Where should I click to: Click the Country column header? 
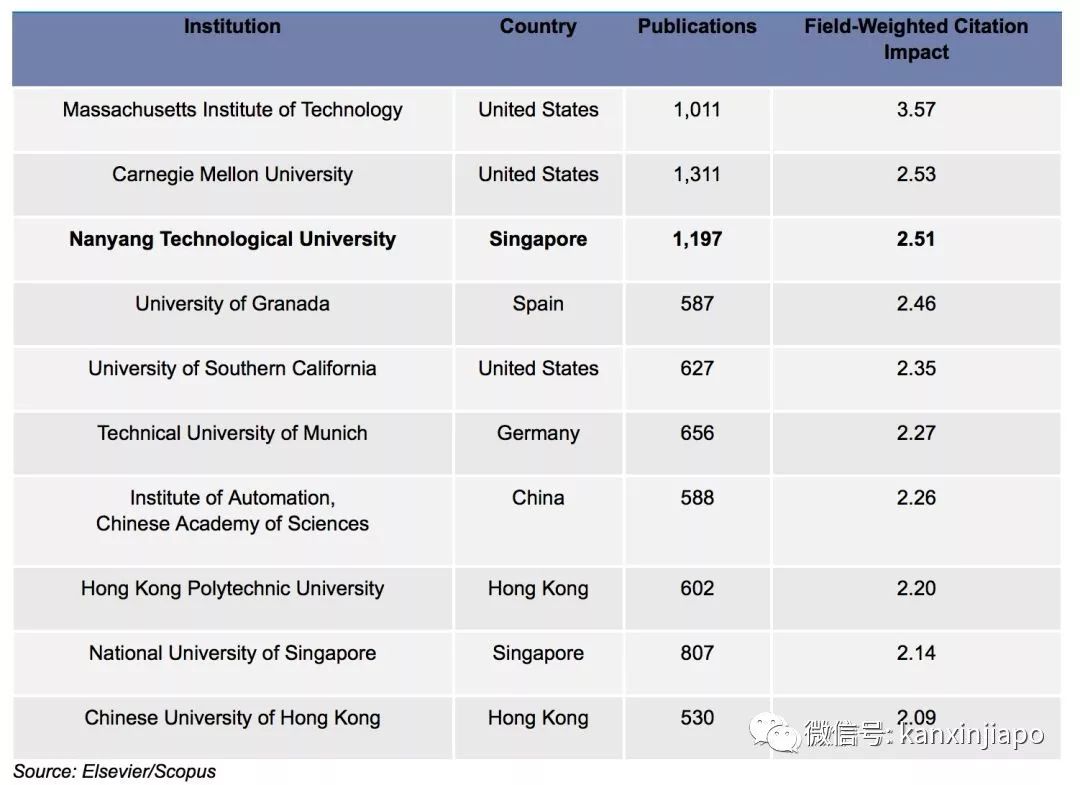point(538,27)
